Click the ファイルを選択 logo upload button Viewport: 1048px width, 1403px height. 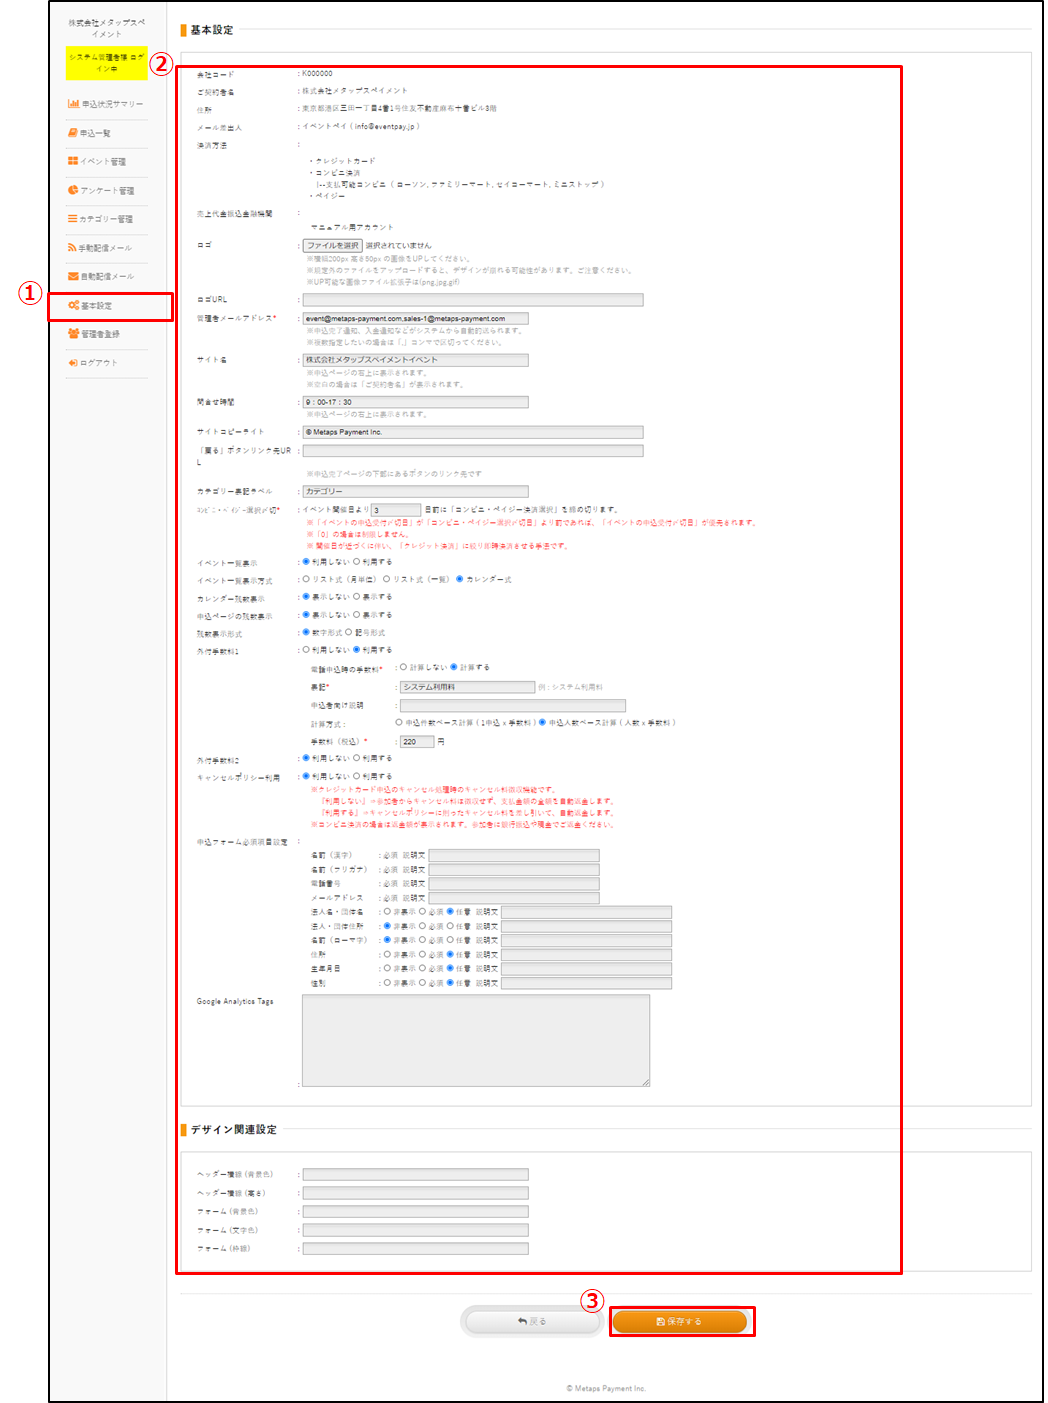coord(333,245)
